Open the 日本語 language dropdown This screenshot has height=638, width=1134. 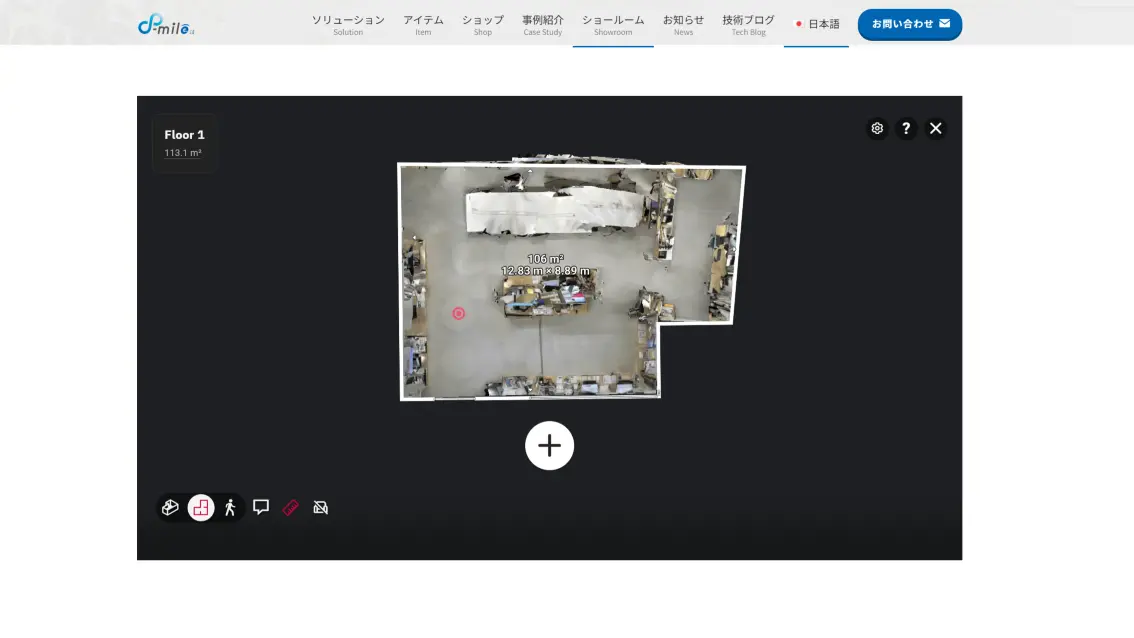817,24
